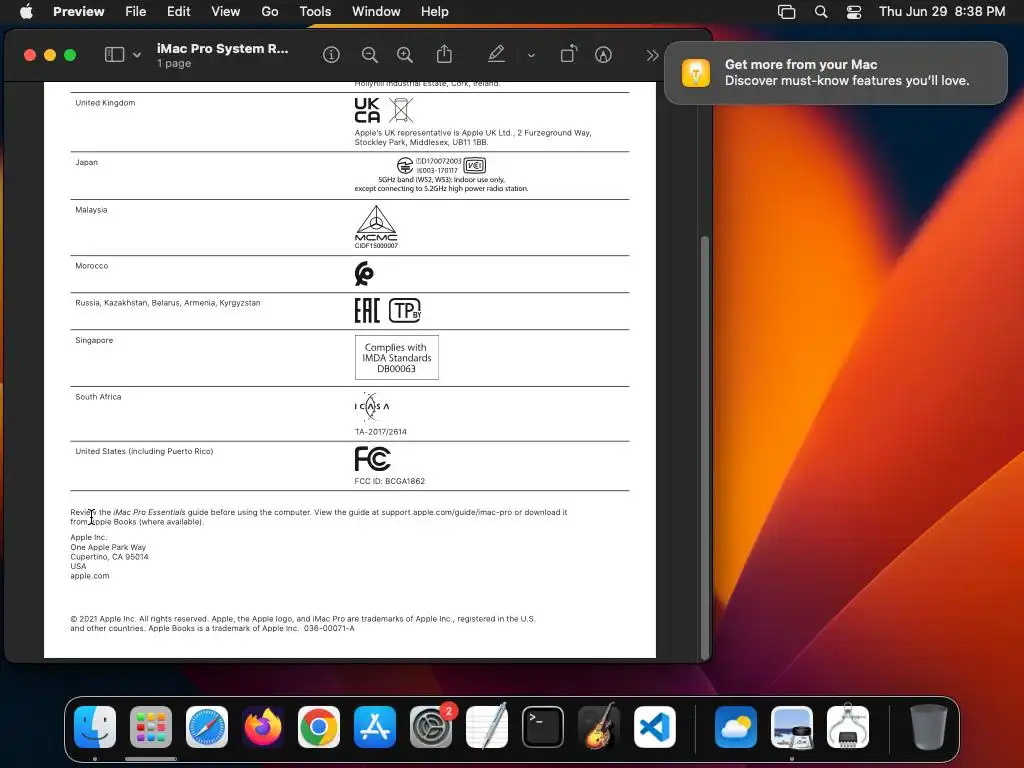The height and width of the screenshot is (768, 1024).
Task: Open the sidebar view options chevron
Action: pyautogui.click(x=137, y=56)
